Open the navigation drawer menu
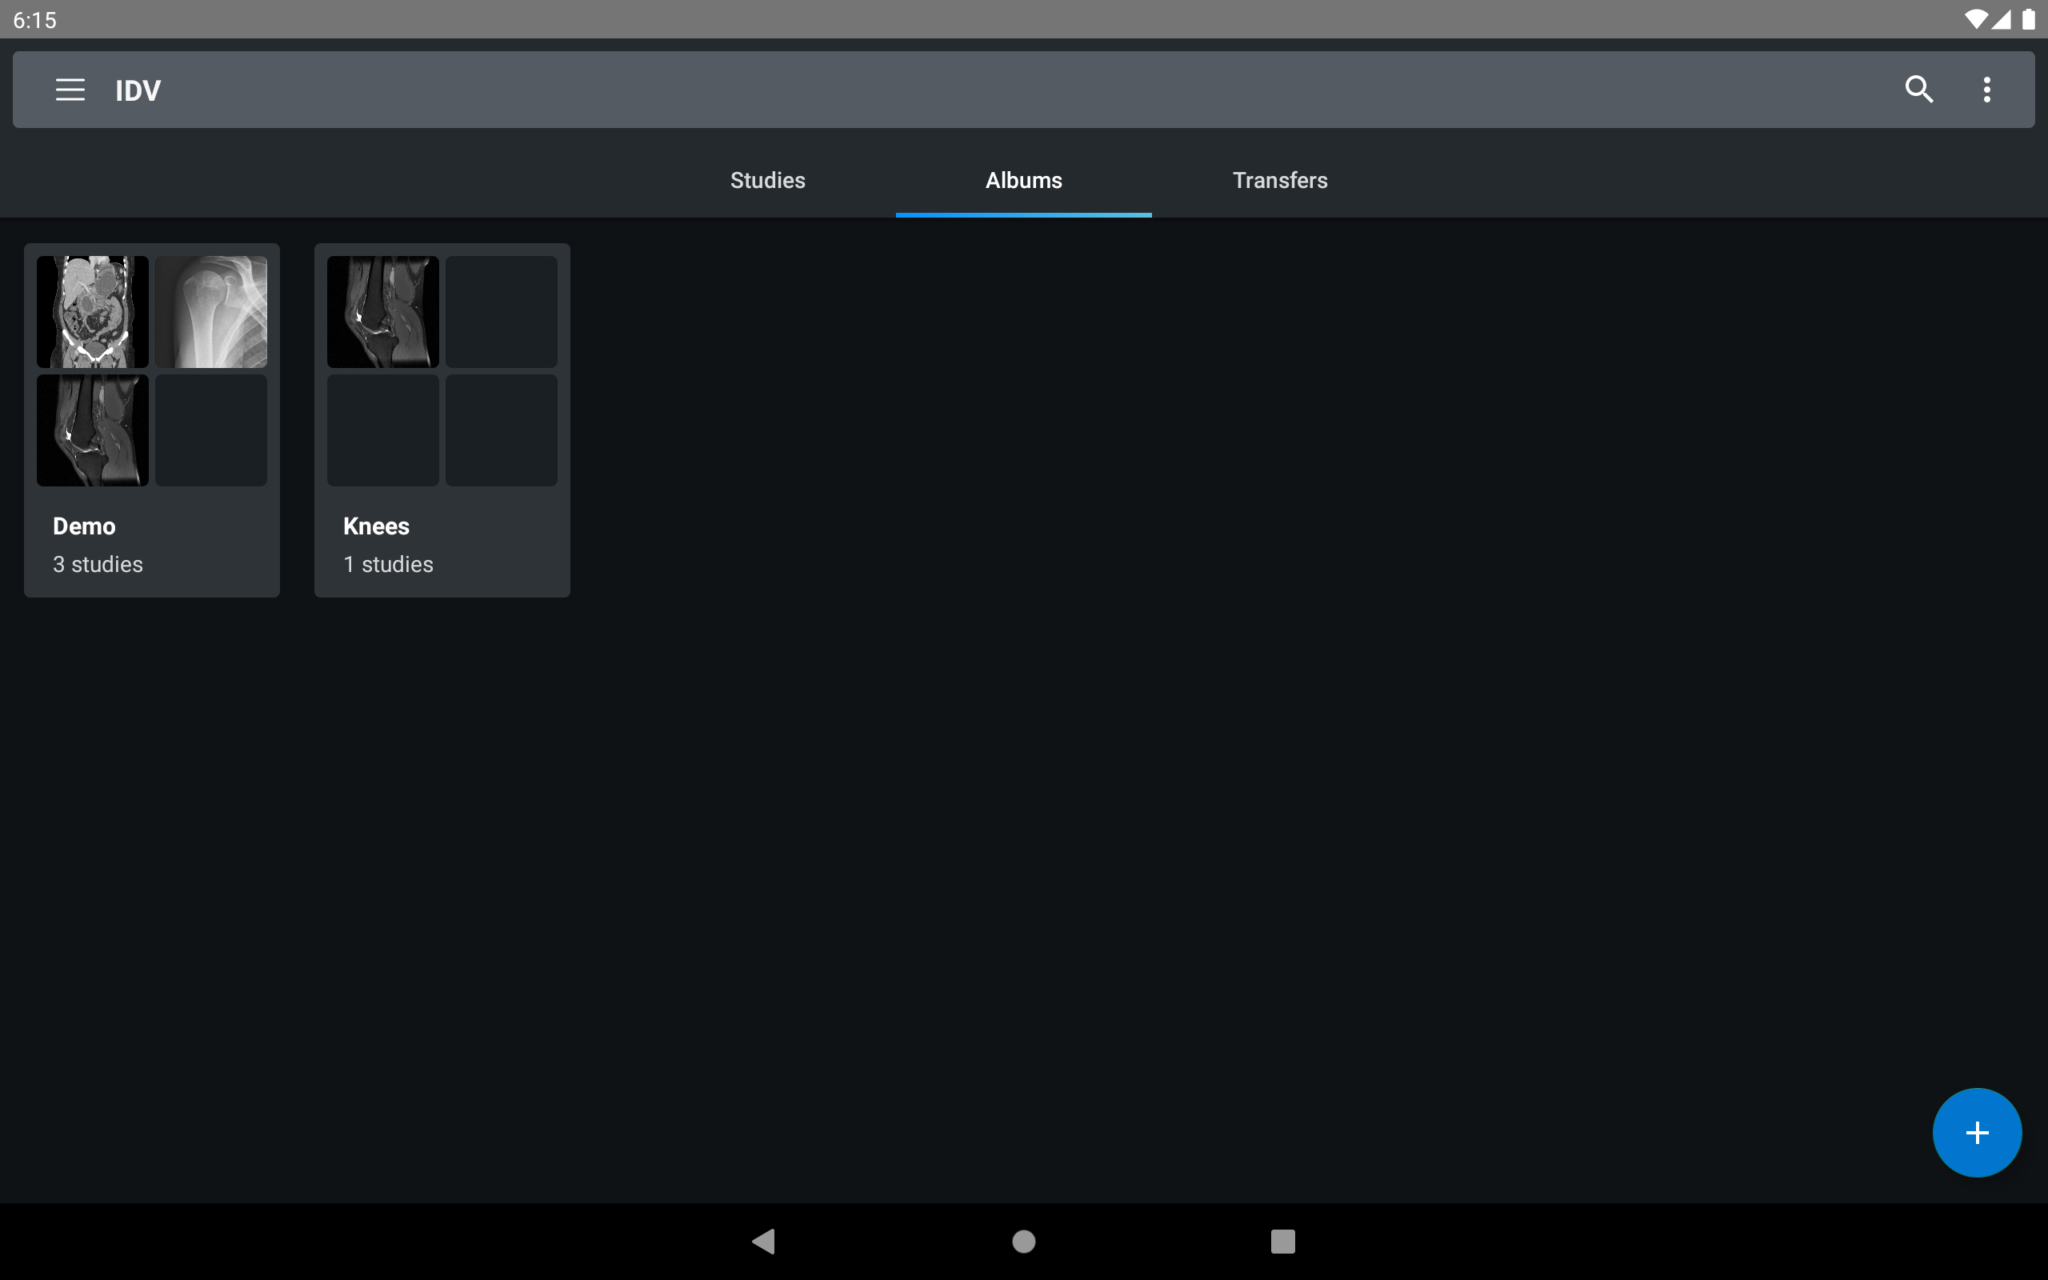The height and width of the screenshot is (1280, 2048). [x=70, y=89]
